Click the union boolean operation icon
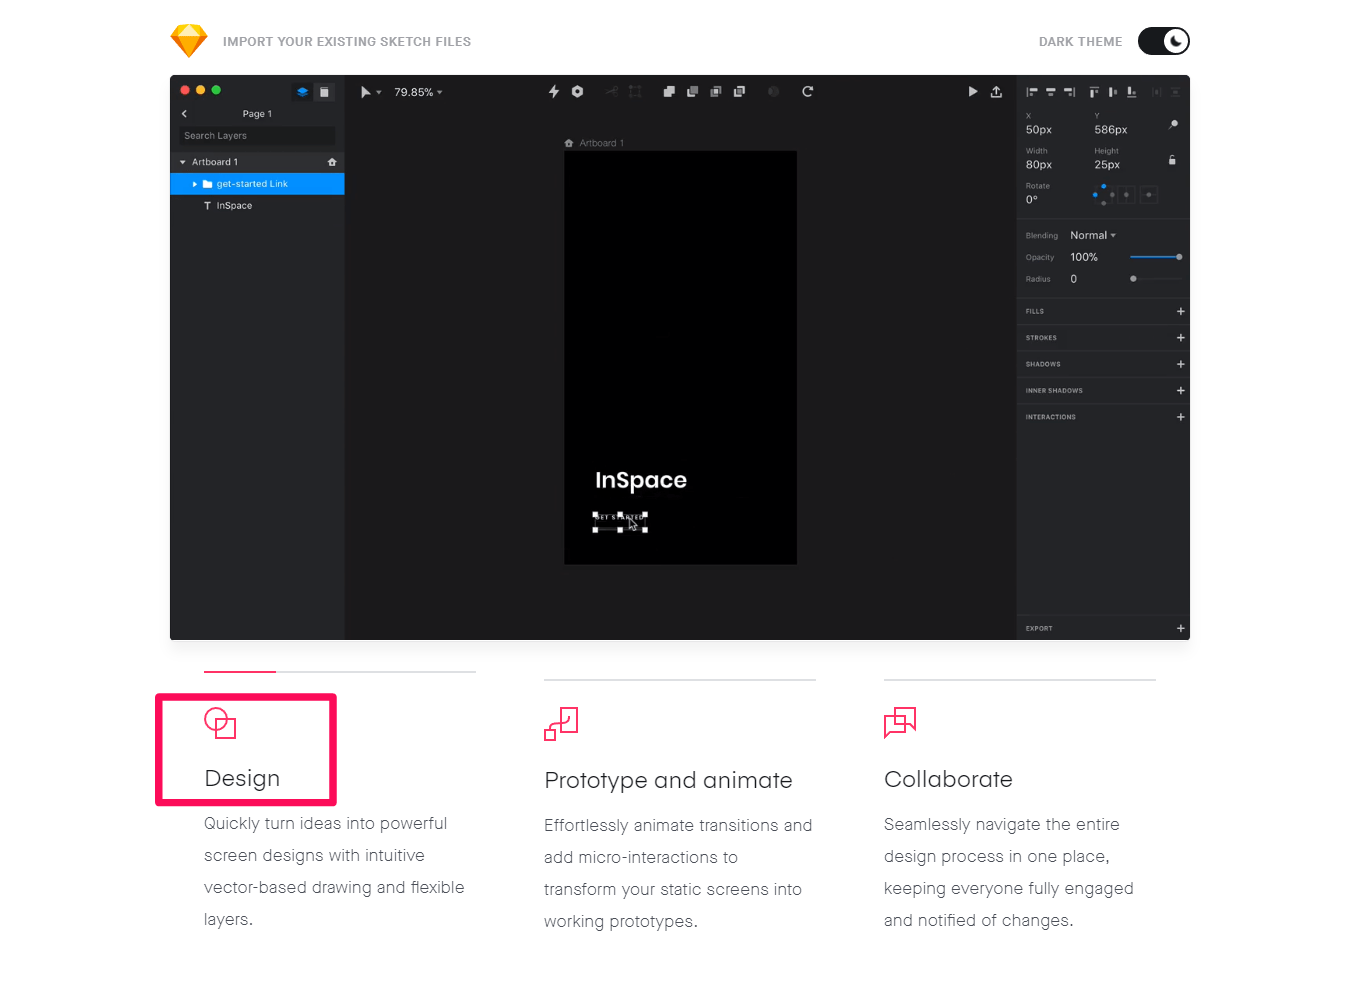Image resolution: width=1360 pixels, height=1002 pixels. pos(669,91)
